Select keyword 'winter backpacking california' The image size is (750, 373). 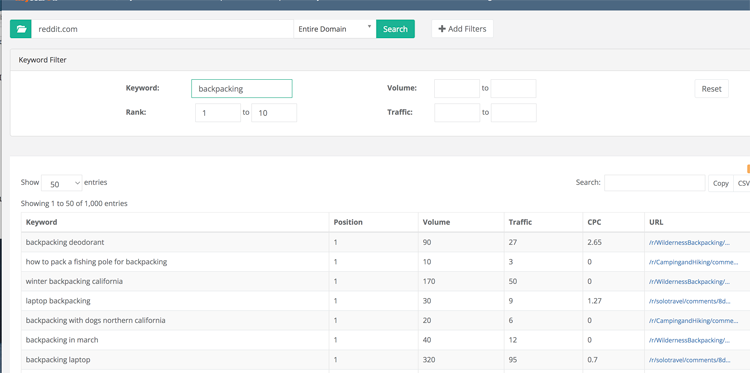click(x=74, y=281)
